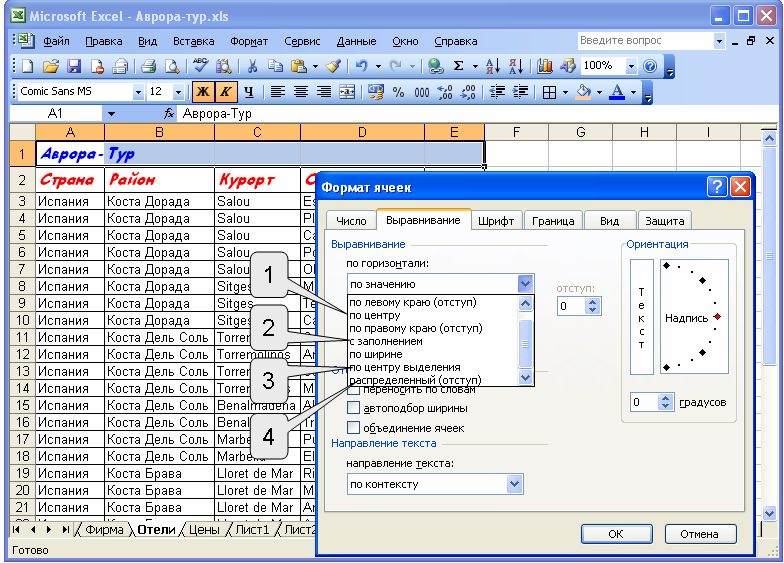
Task: Click the AutoSum sigma icon
Action: click(x=460, y=66)
